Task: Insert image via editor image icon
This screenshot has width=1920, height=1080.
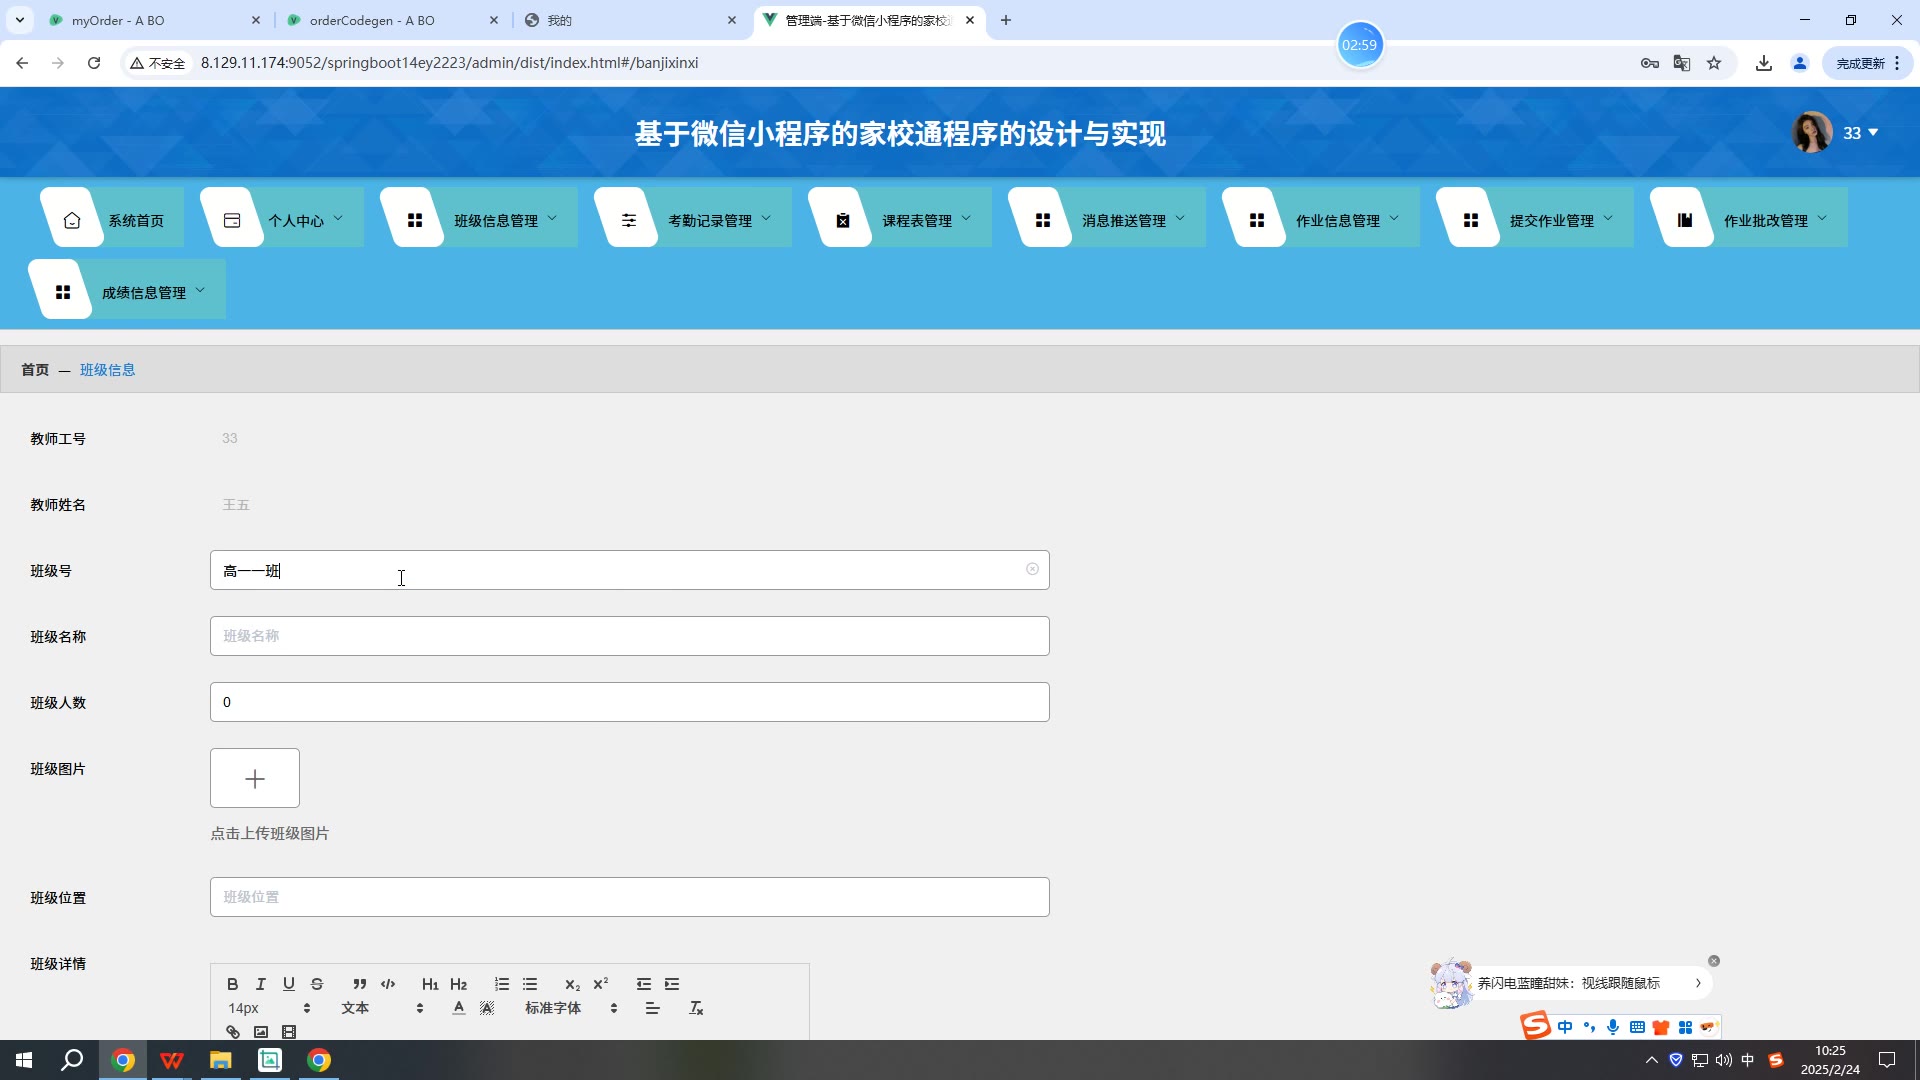Action: (261, 1032)
